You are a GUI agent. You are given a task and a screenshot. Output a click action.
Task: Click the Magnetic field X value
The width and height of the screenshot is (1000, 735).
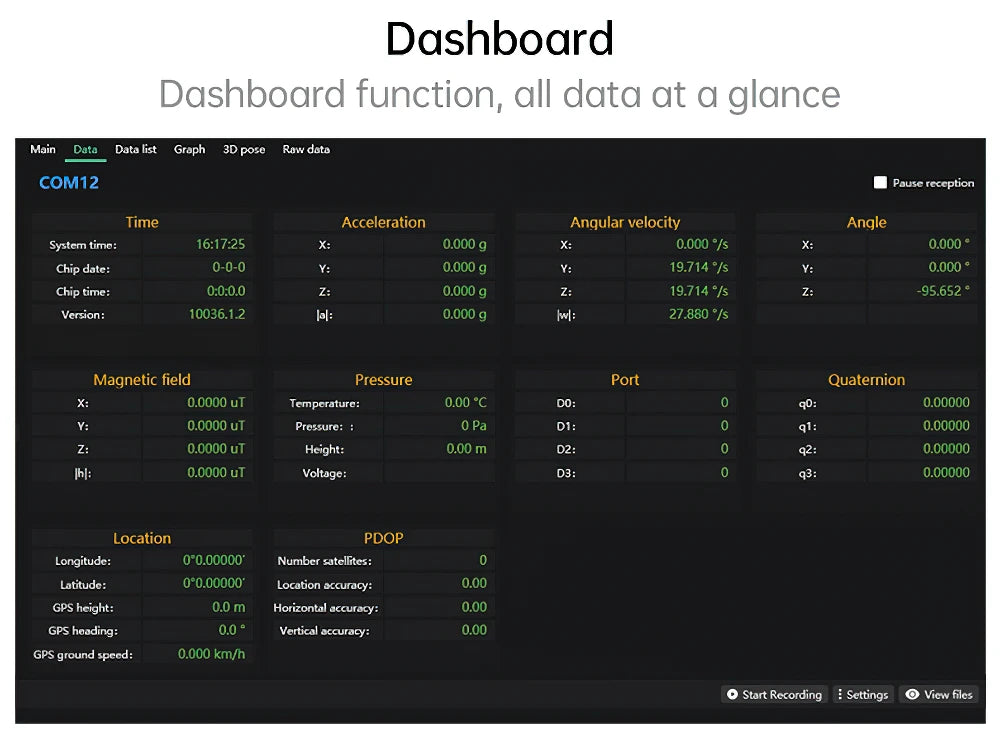point(216,403)
